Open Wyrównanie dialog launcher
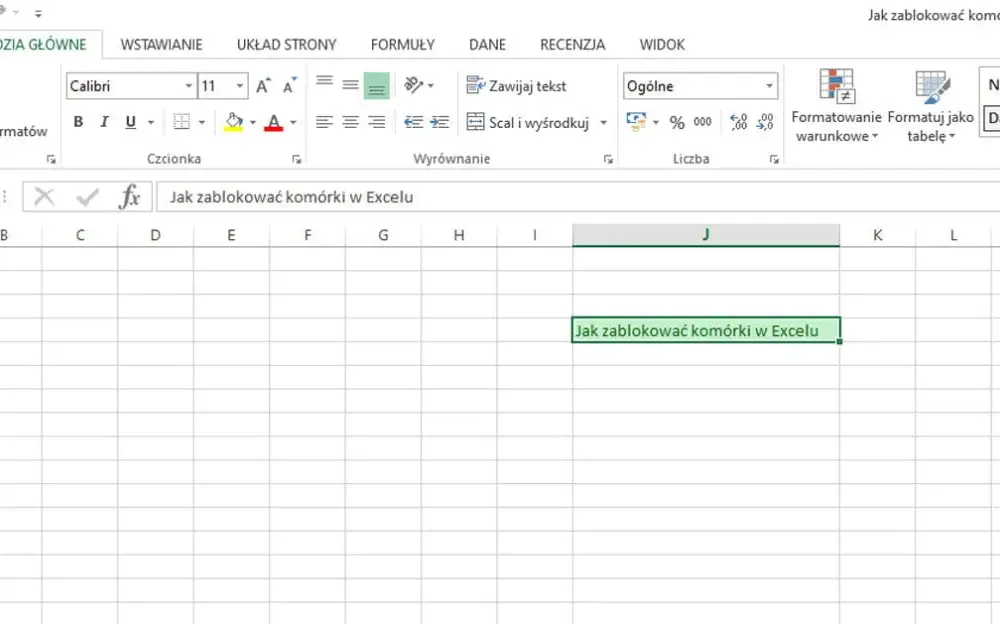This screenshot has width=1000, height=624. pos(608,160)
